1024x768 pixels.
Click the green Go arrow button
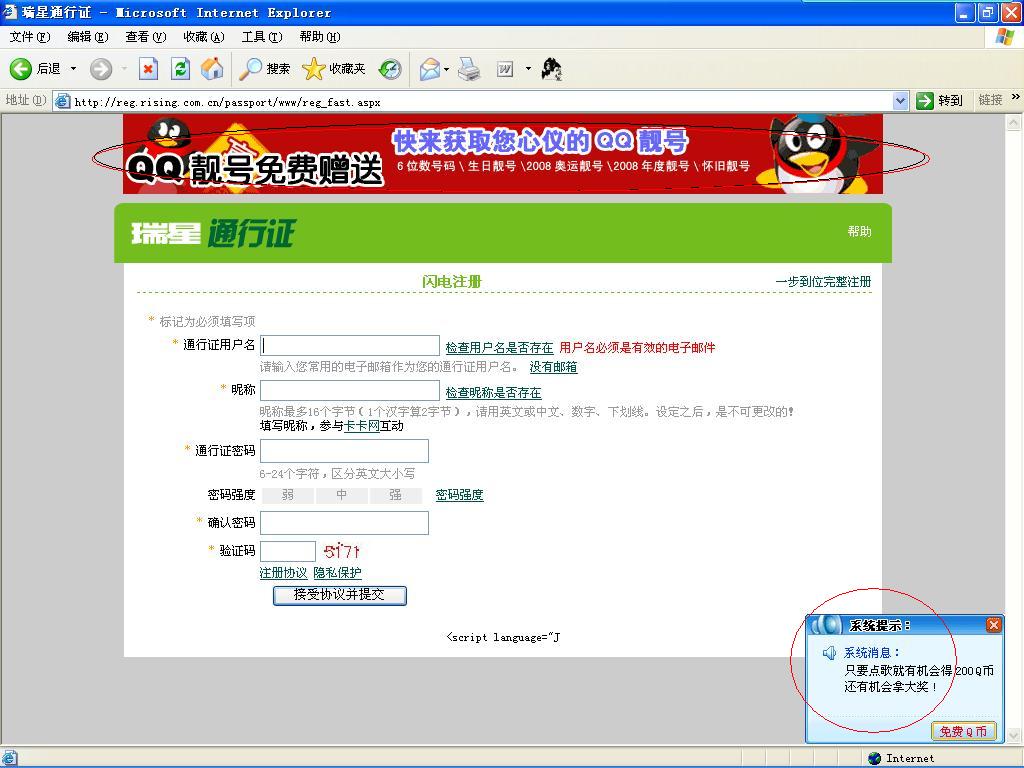click(925, 101)
